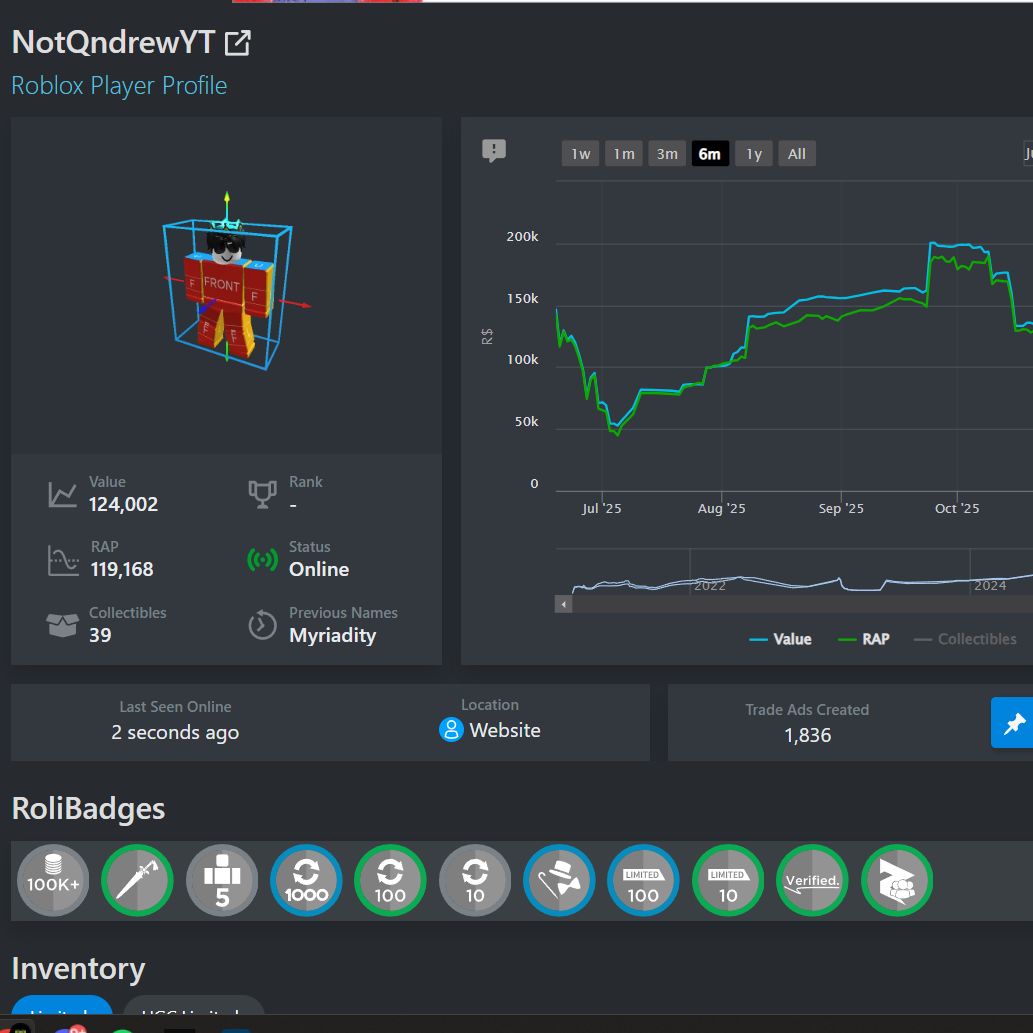Click the Website location user icon

(x=451, y=730)
